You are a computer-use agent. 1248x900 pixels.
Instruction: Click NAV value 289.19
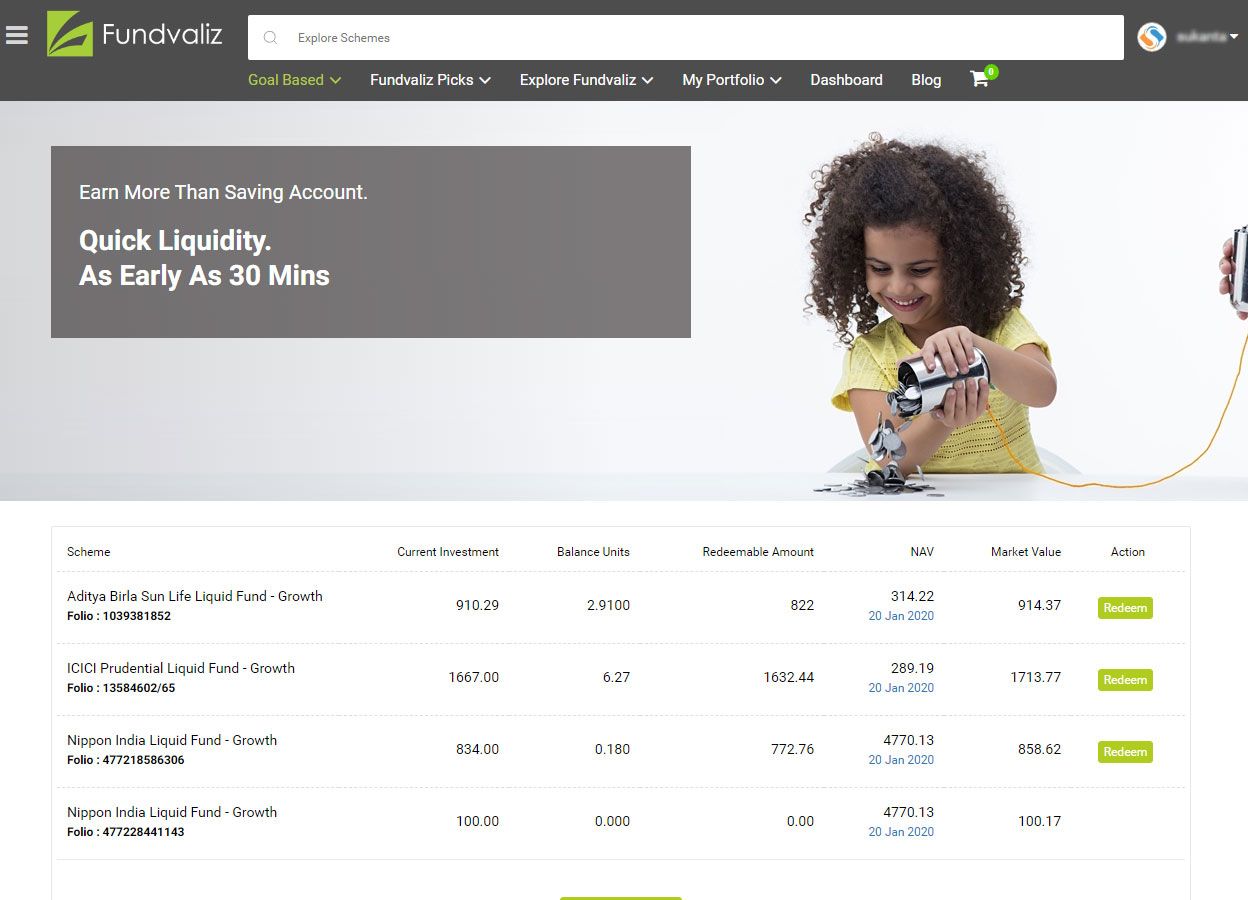coord(912,668)
